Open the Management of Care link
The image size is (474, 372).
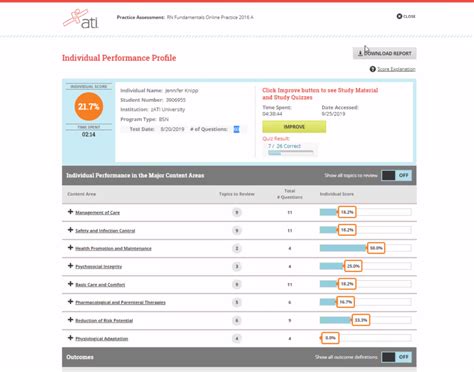97,213
